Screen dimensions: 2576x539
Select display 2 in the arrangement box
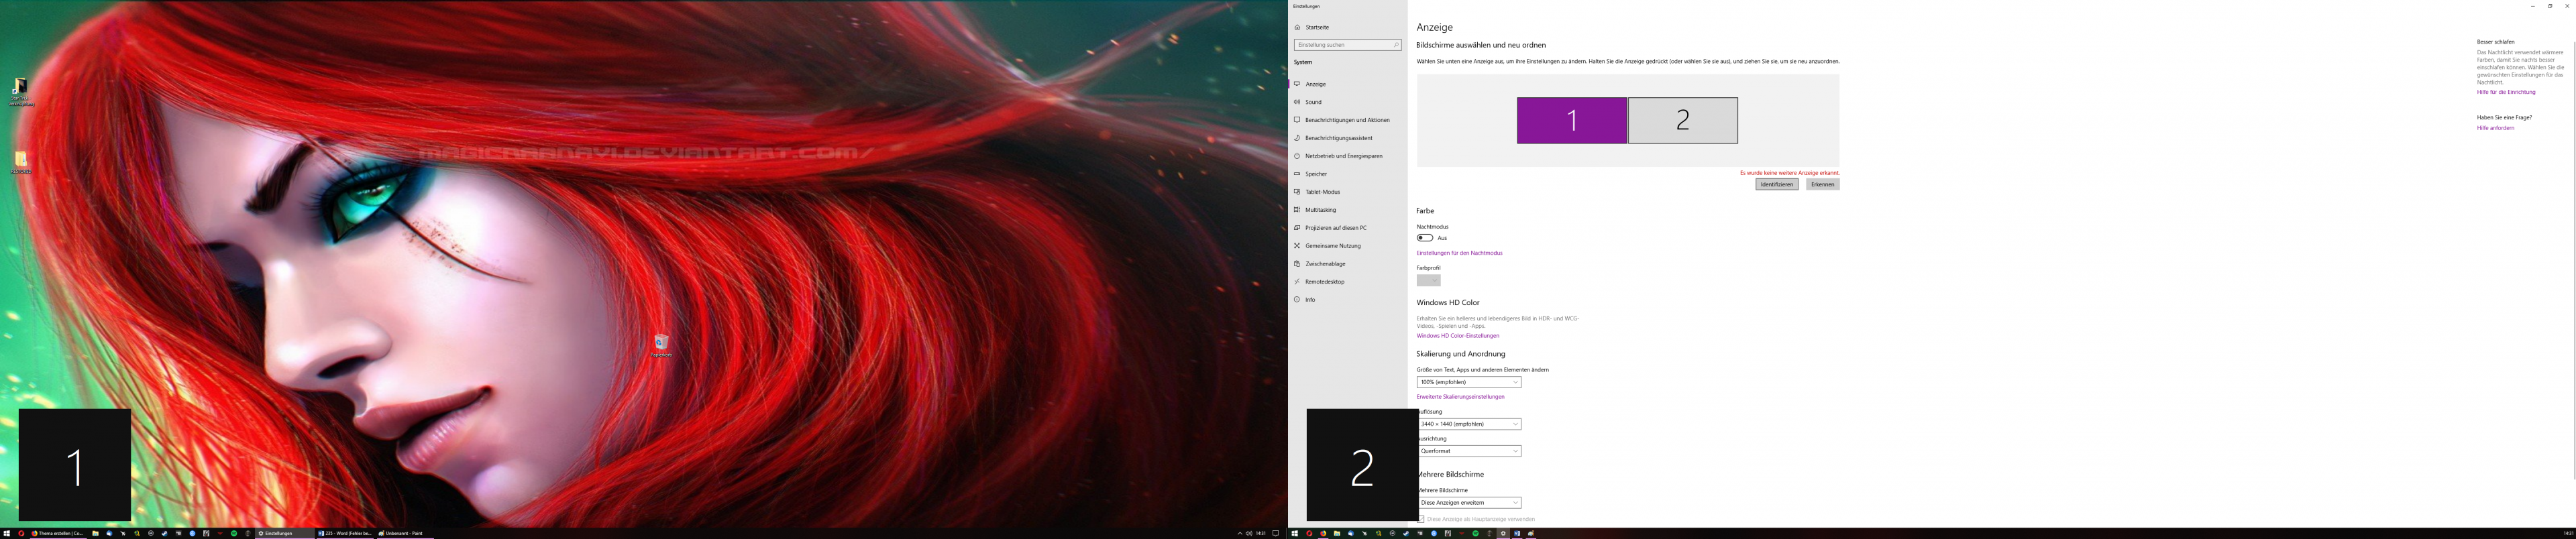click(x=1683, y=120)
